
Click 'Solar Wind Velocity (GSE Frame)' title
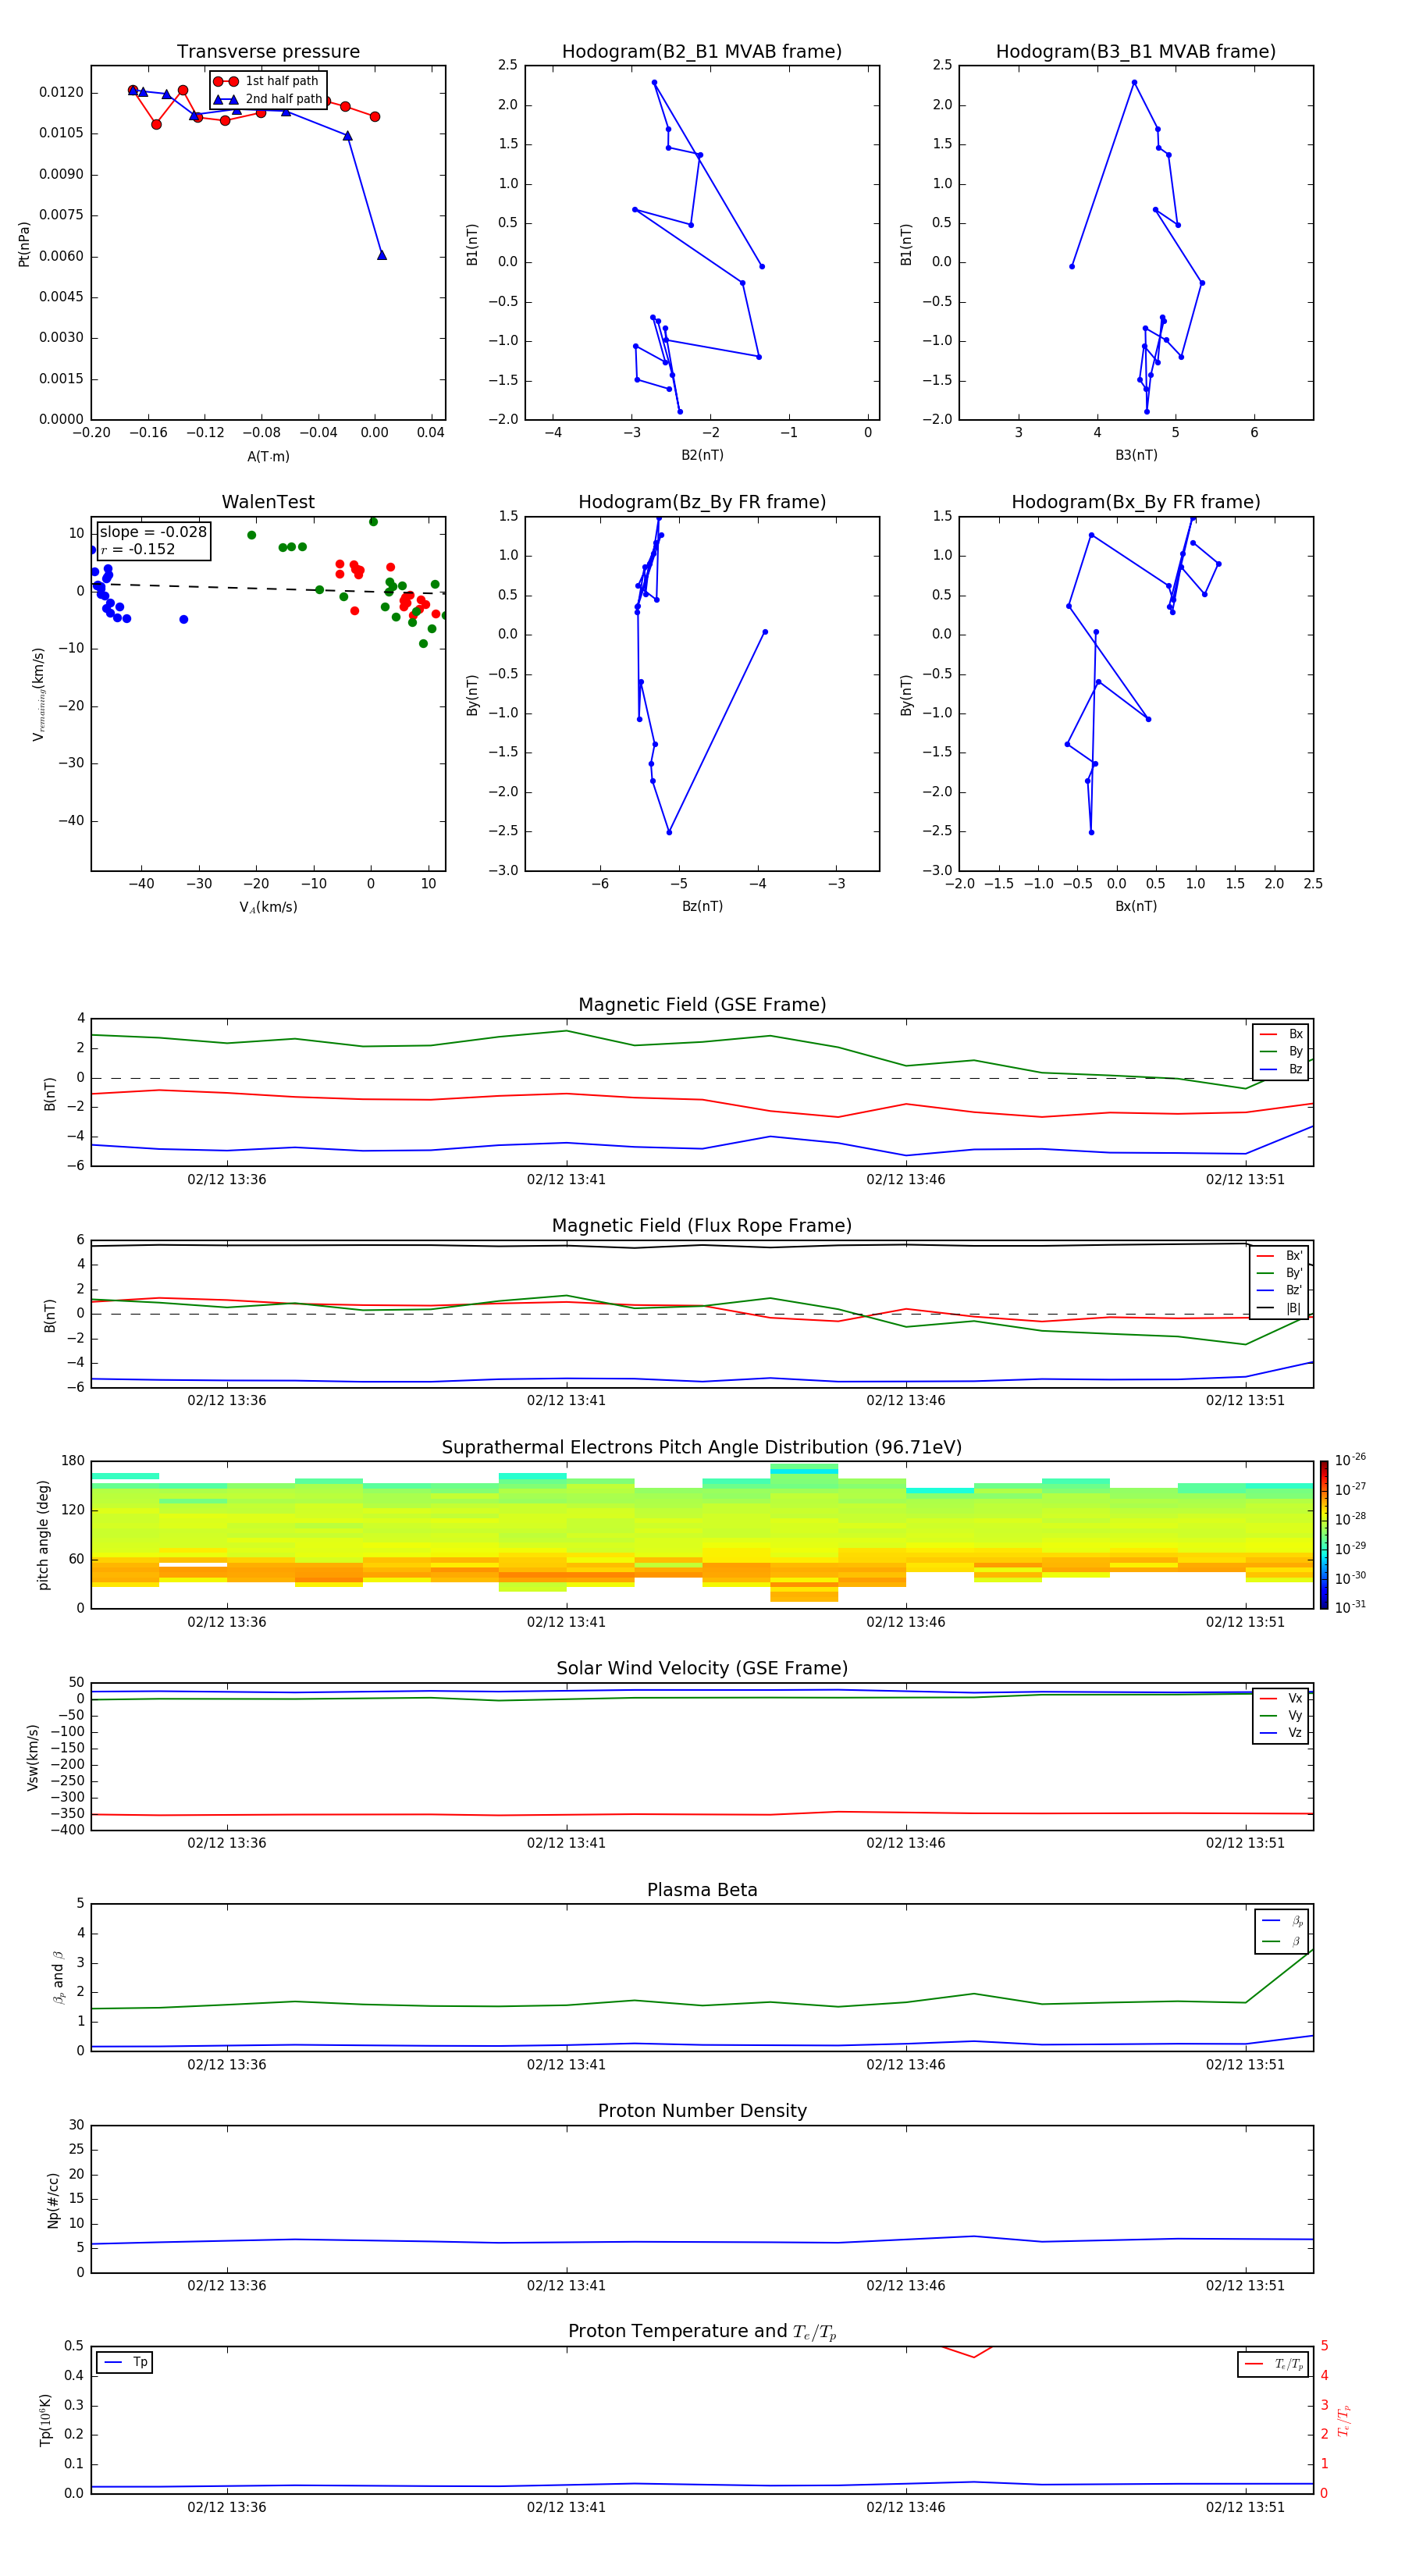[x=702, y=1668]
